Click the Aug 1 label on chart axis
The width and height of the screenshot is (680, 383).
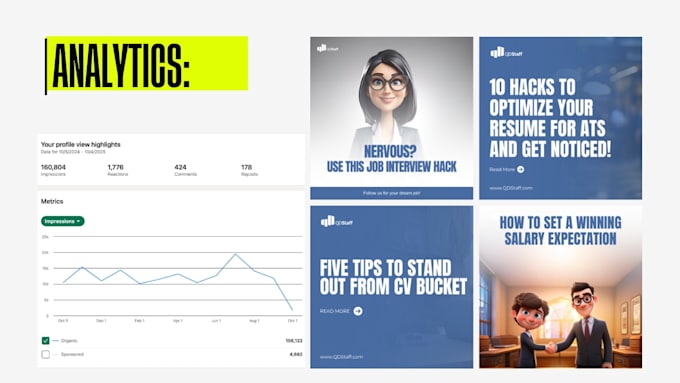tap(254, 321)
